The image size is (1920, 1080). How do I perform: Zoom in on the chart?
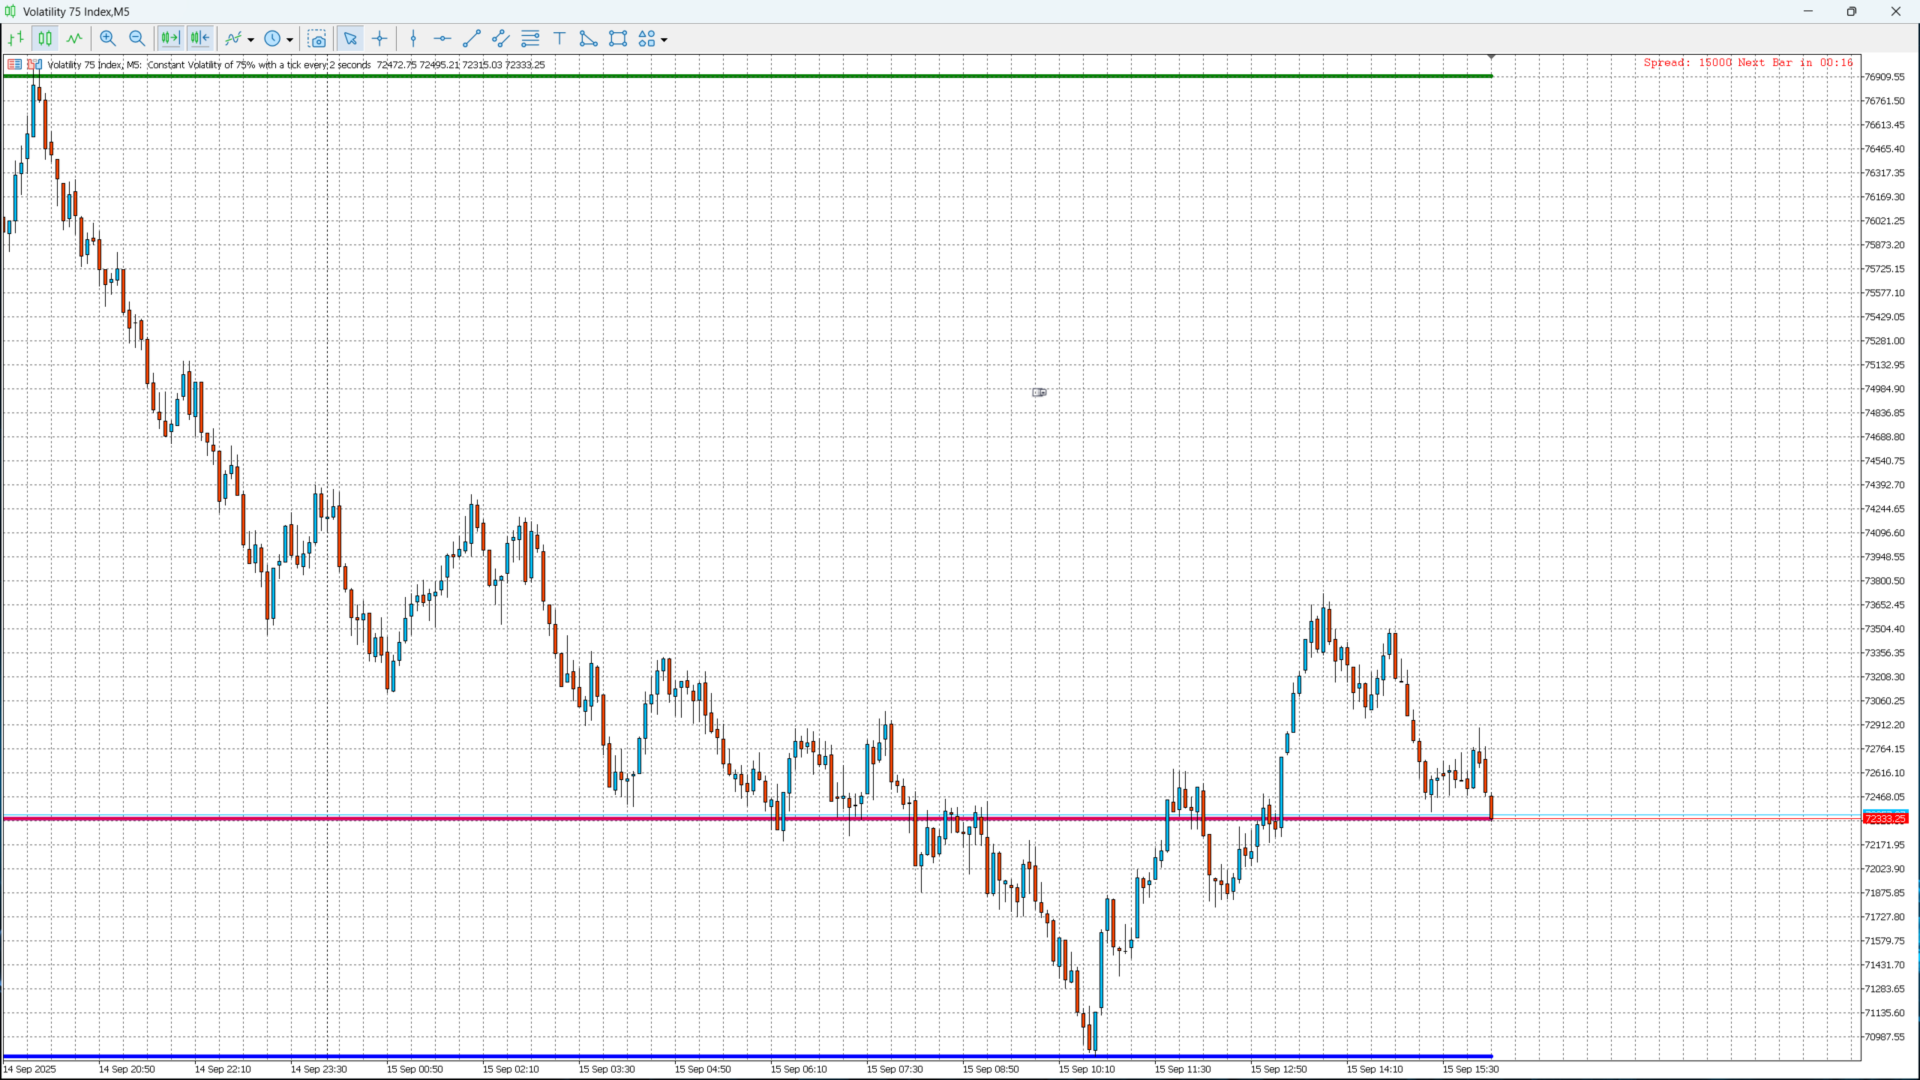[108, 39]
